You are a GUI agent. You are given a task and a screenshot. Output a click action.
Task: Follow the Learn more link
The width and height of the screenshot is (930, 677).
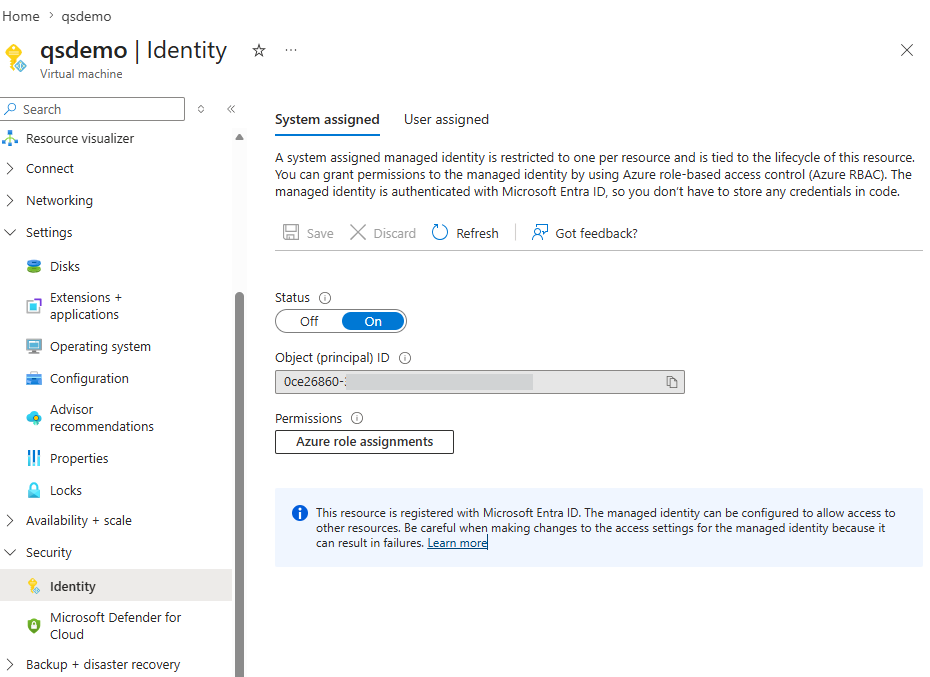click(457, 543)
